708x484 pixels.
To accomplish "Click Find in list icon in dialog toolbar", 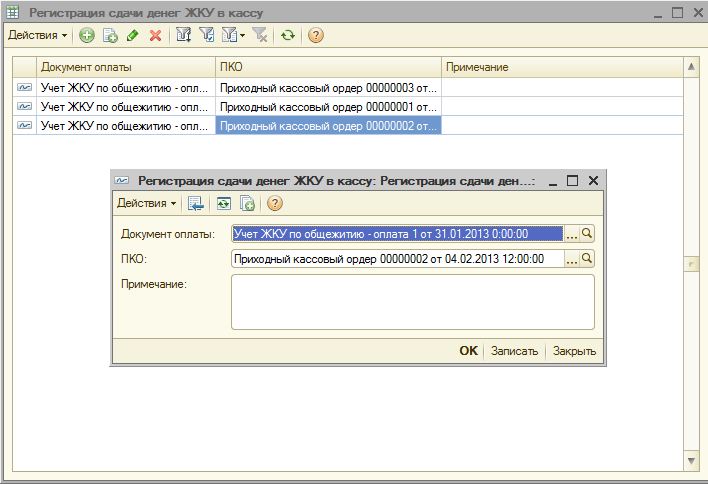I will pyautogui.click(x=197, y=203).
